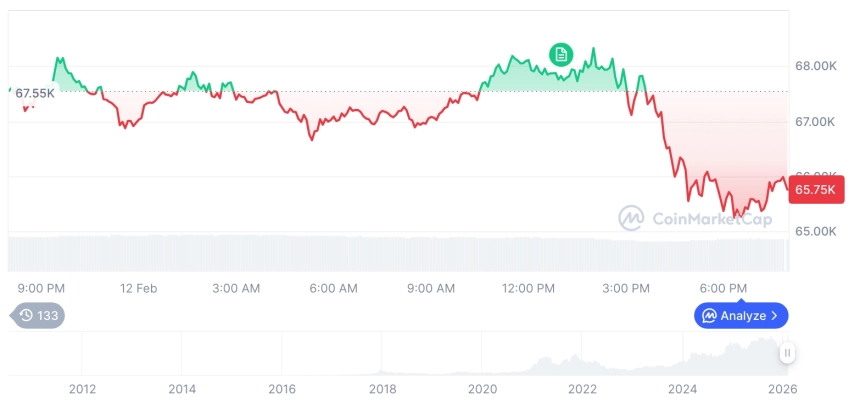Select the 2012 year on the navigator
Screen dimensions: 860x401
pyautogui.click(x=82, y=389)
